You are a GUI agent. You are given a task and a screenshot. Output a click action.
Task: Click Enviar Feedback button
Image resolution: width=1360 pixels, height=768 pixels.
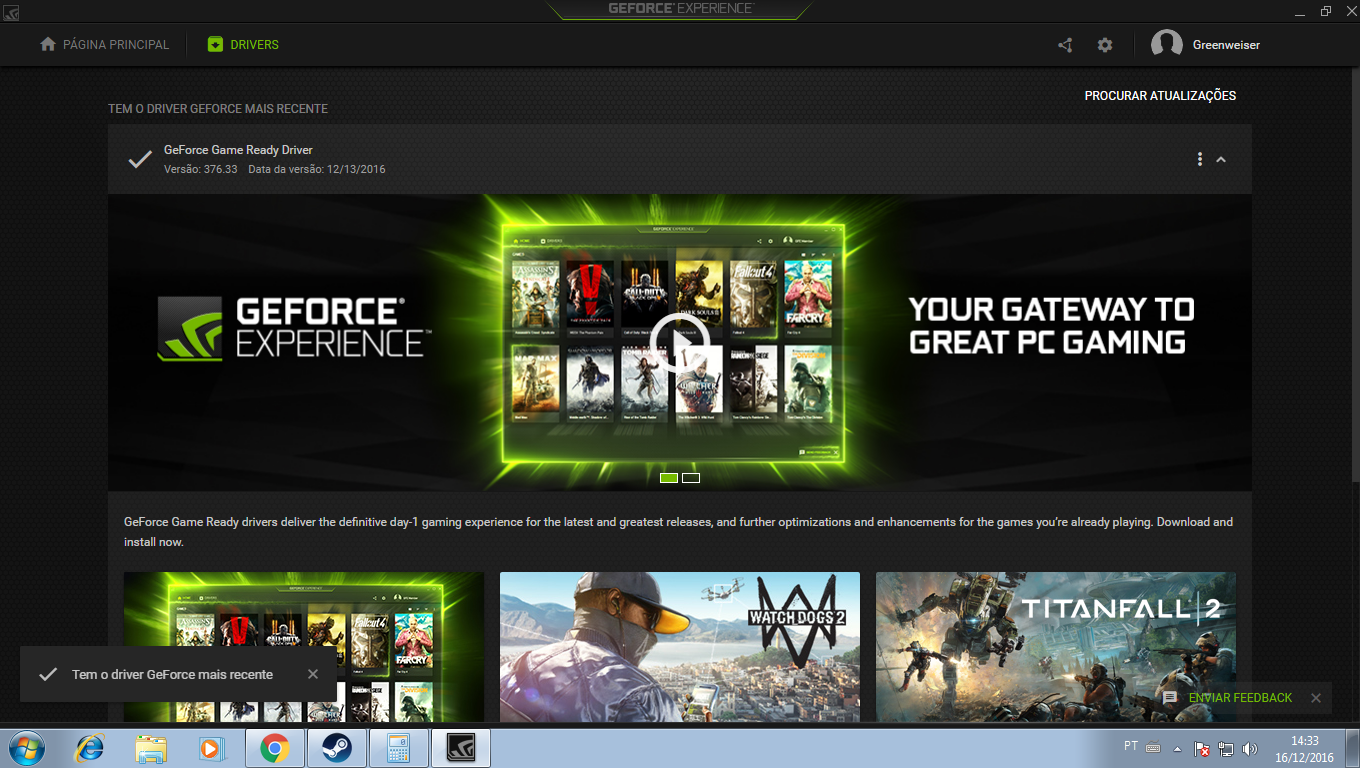[x=1240, y=698]
